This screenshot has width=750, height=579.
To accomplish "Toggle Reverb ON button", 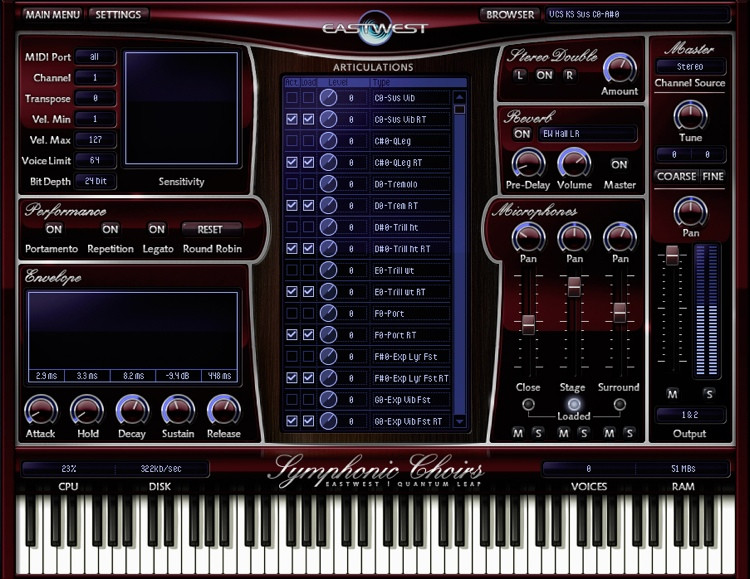I will click(x=522, y=134).
